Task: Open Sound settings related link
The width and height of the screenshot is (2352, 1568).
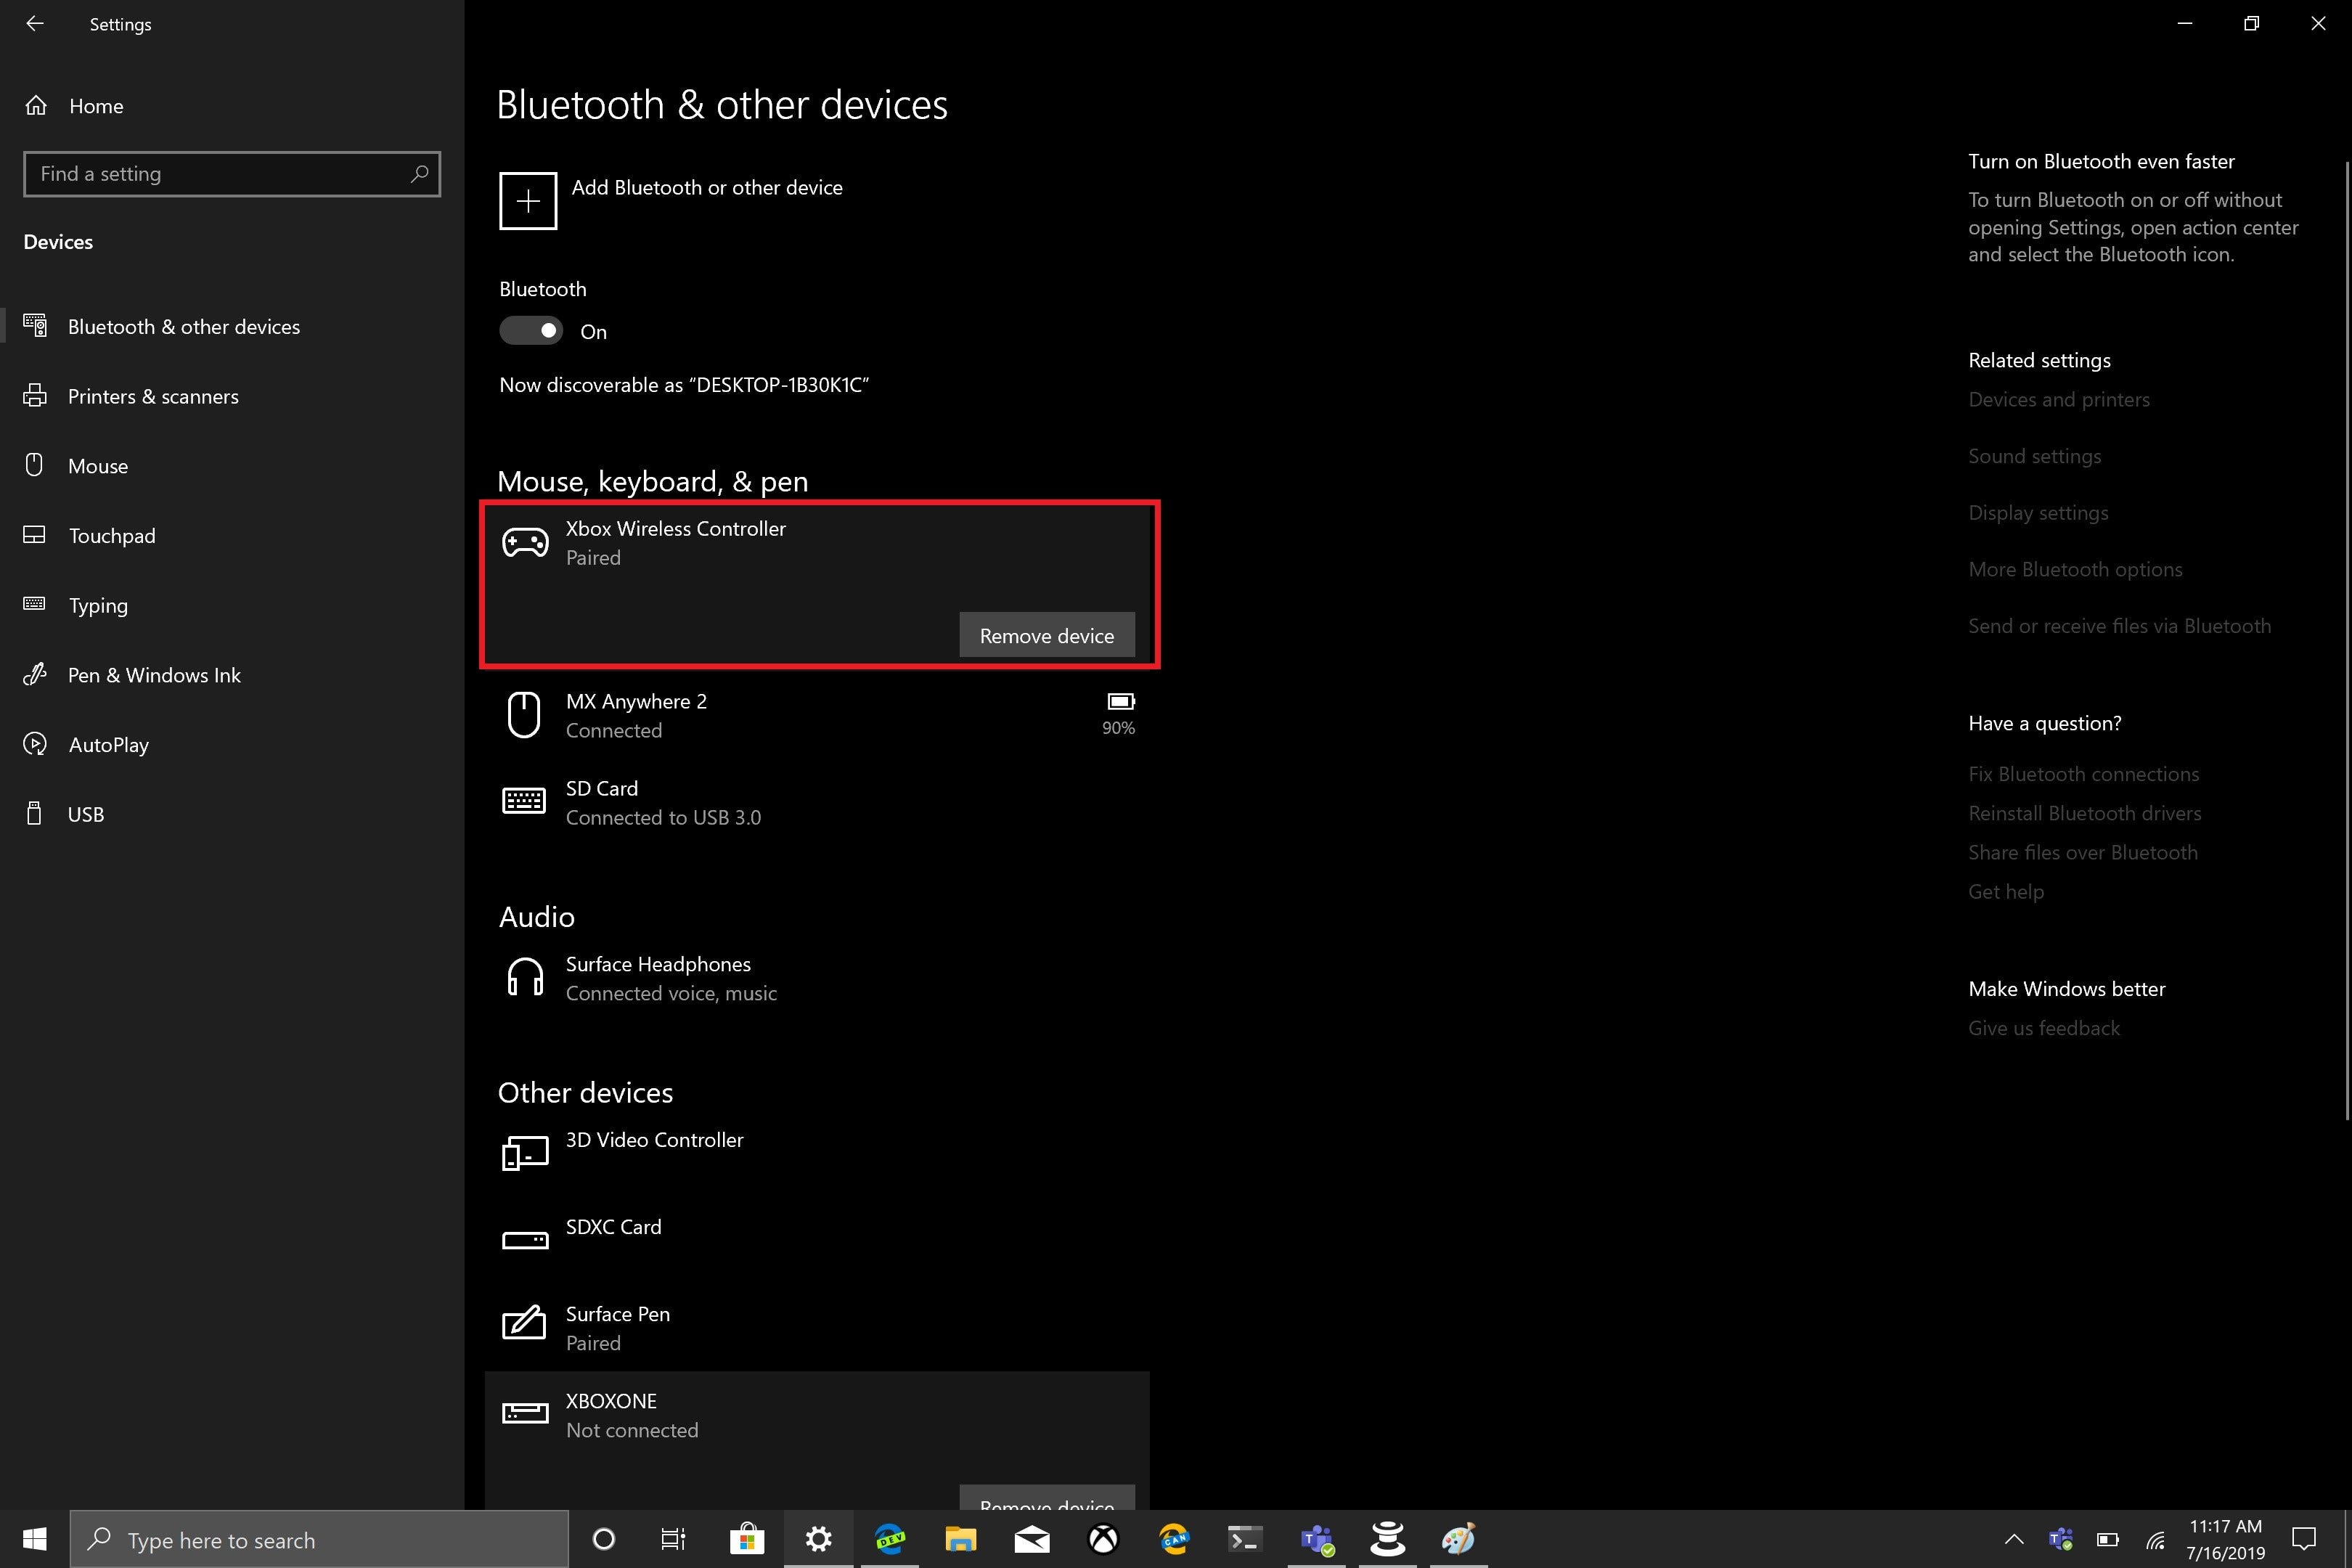Action: tap(2034, 456)
